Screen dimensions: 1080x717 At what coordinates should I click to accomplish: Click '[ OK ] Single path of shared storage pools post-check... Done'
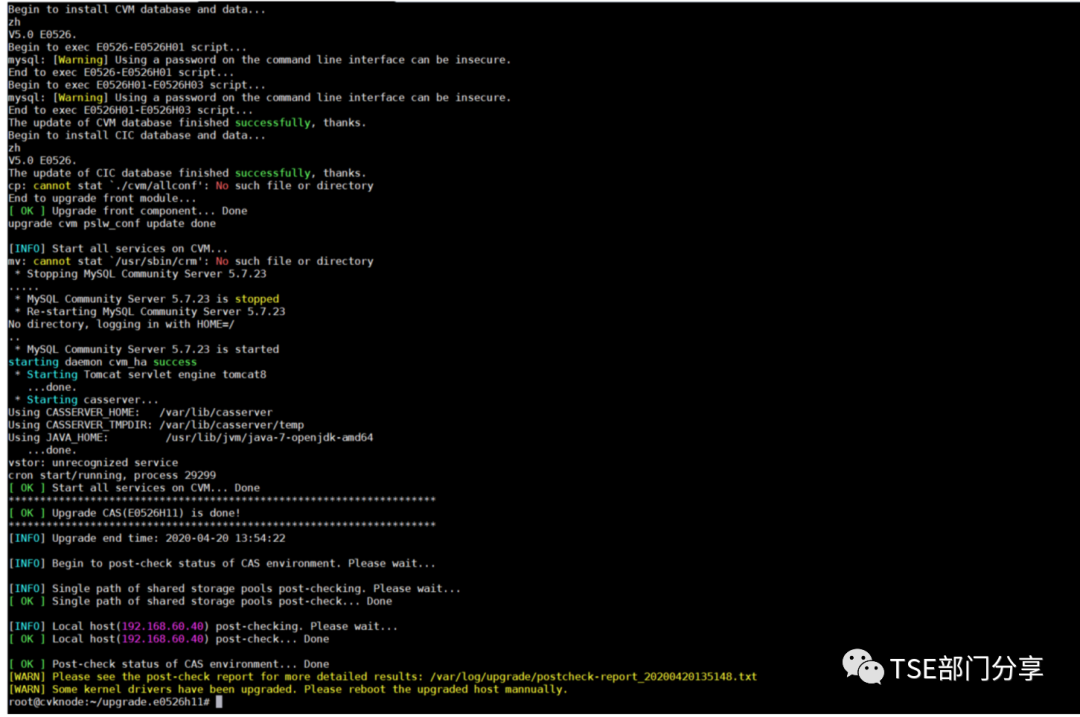click(x=200, y=601)
